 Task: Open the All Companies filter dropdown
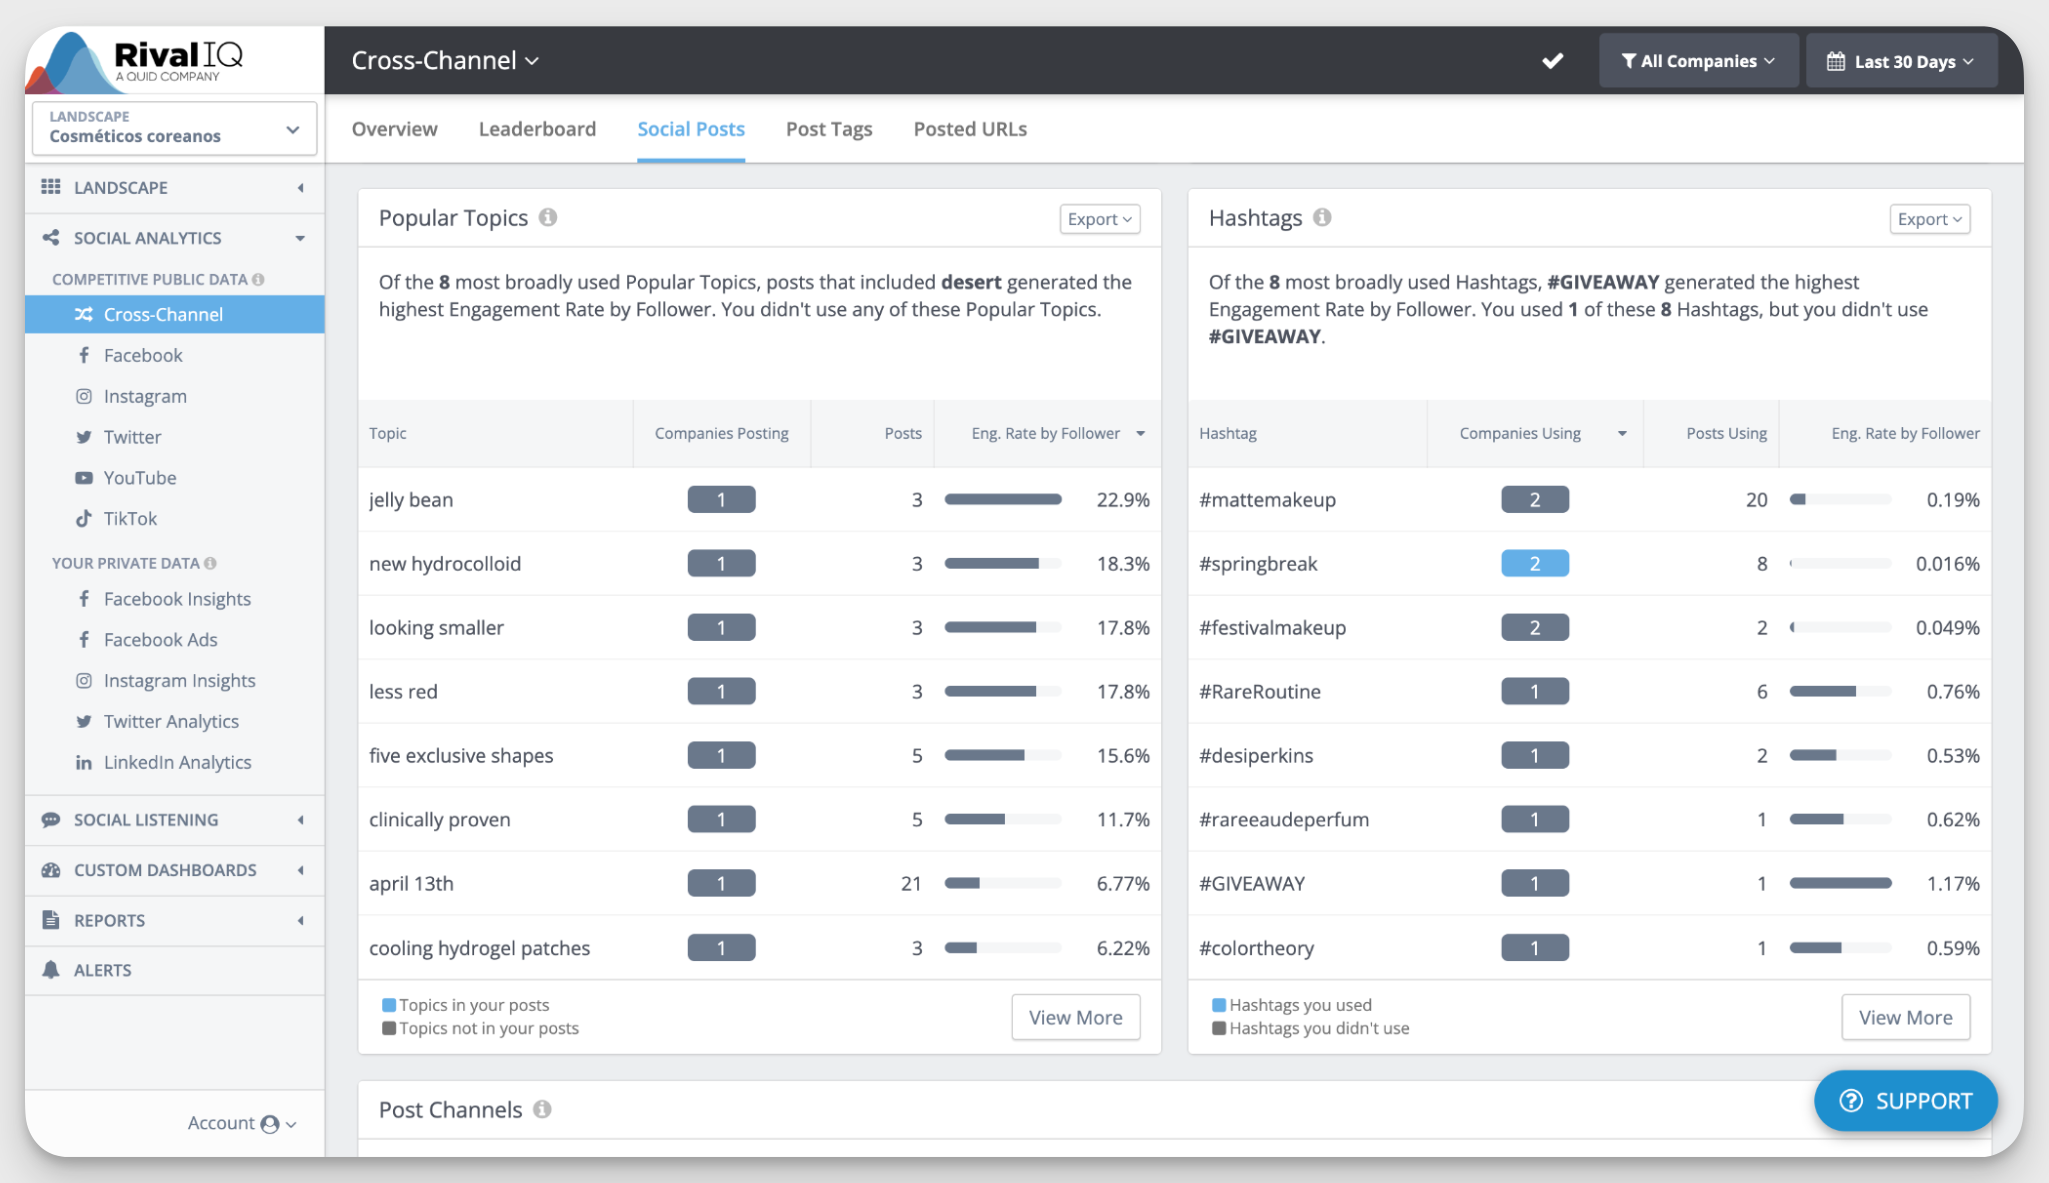coord(1697,60)
